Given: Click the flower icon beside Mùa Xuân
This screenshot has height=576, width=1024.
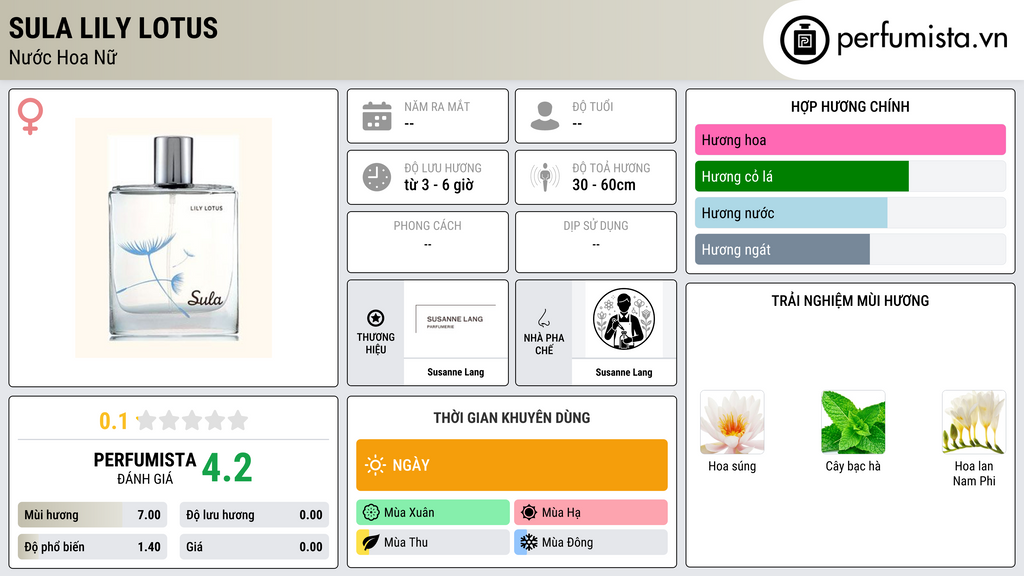Looking at the screenshot, I should pyautogui.click(x=371, y=512).
